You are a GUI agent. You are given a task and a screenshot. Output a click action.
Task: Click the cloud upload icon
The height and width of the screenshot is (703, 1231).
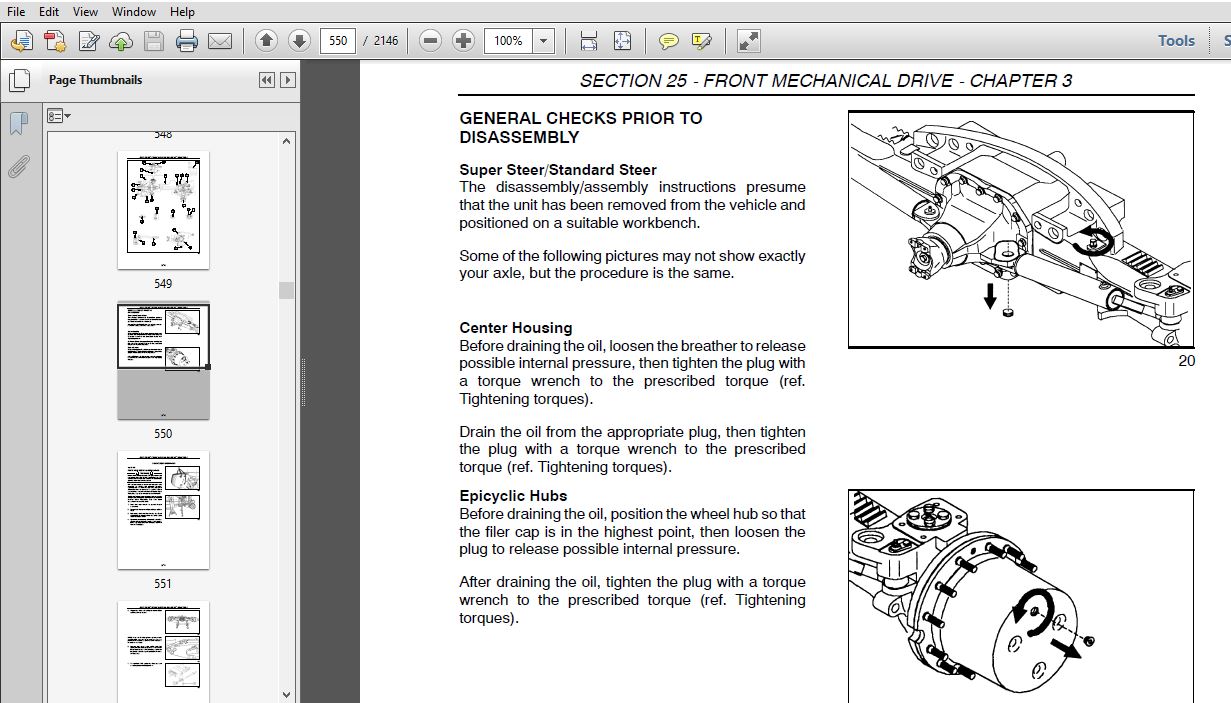(120, 41)
